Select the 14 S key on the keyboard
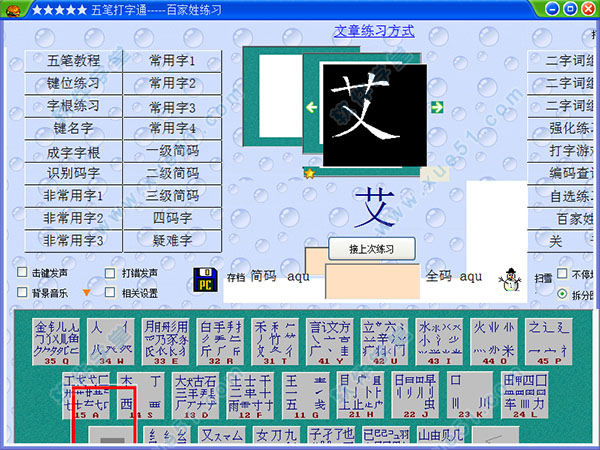 140,396
